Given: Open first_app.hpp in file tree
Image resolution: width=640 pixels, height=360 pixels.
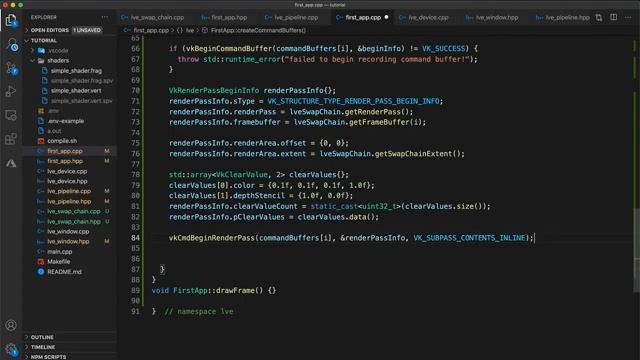Looking at the screenshot, I should (x=65, y=161).
